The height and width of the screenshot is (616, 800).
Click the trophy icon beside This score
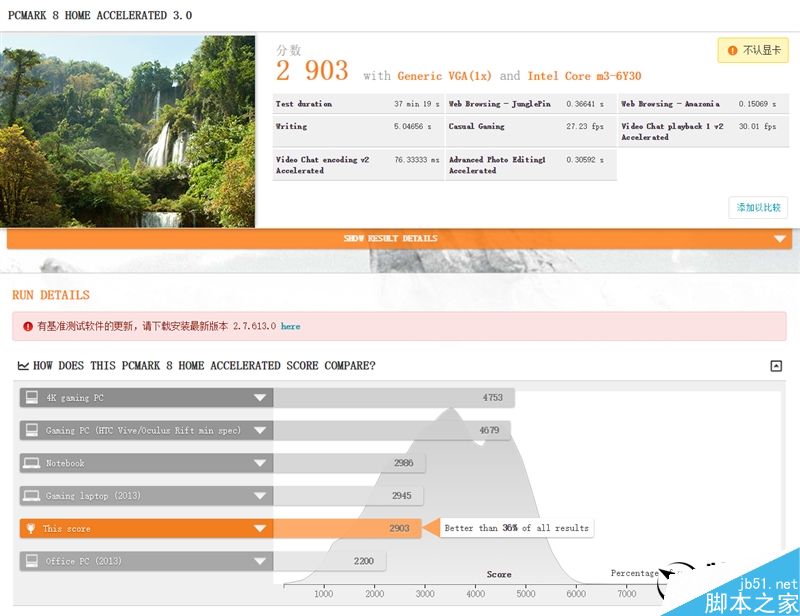click(31, 528)
